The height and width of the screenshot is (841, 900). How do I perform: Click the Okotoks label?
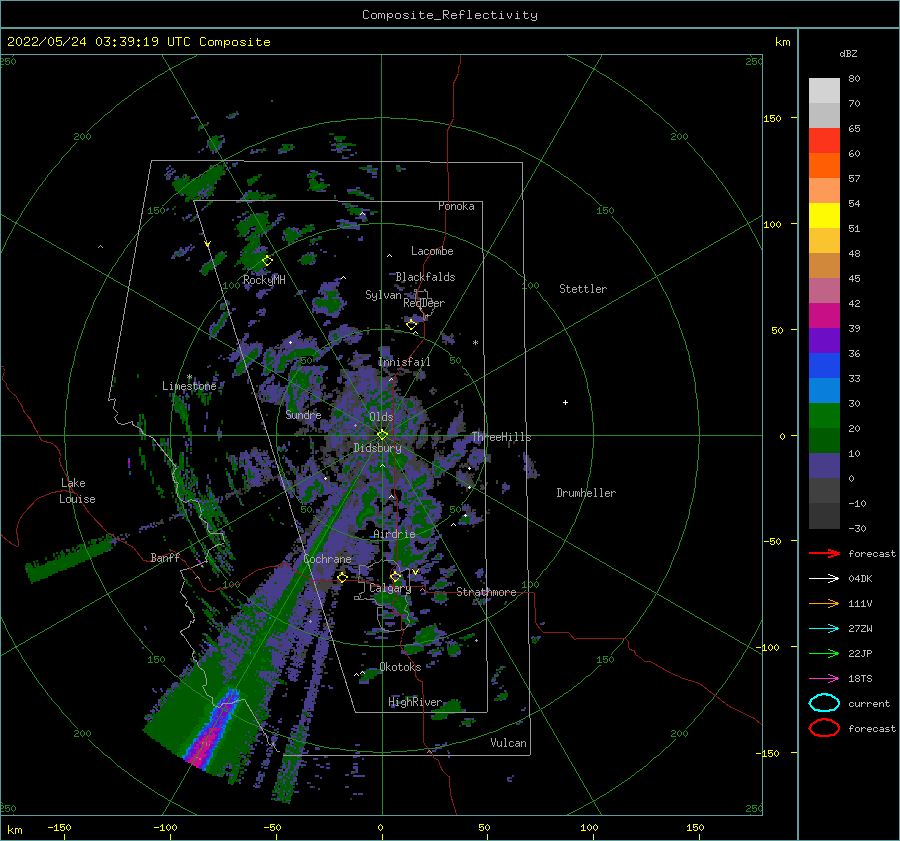400,667
